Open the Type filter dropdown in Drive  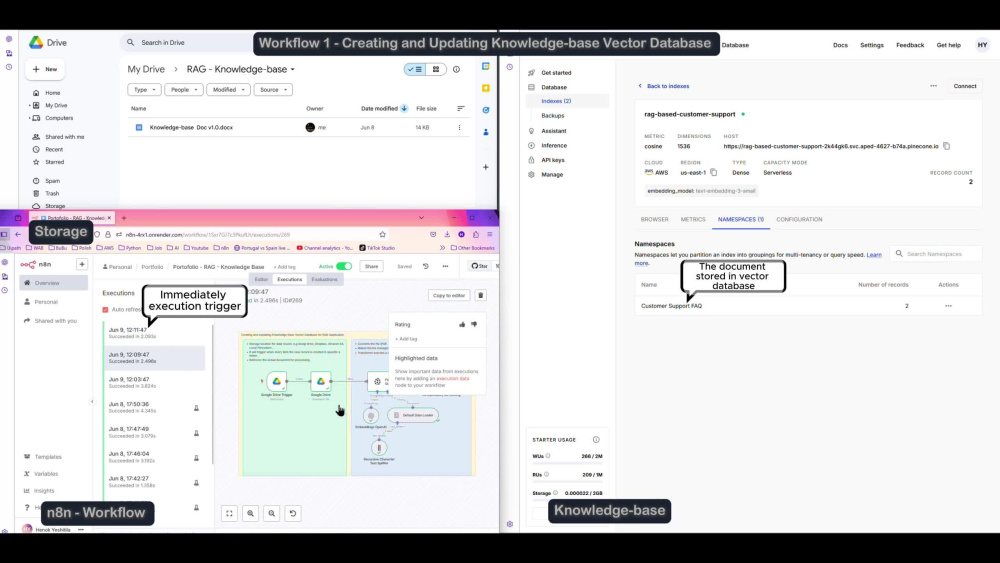(x=144, y=90)
